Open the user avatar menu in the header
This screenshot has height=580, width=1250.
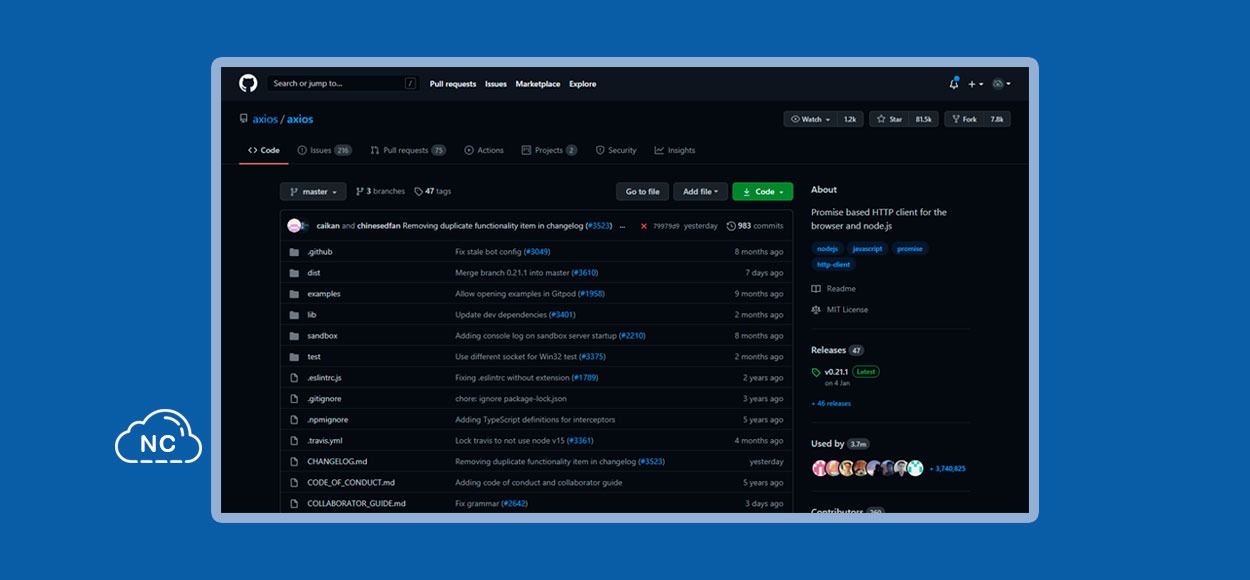1001,84
